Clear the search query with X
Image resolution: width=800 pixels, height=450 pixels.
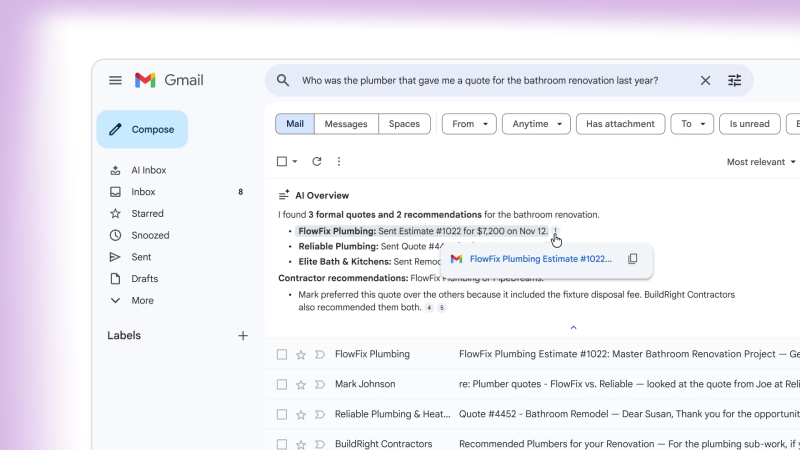click(x=705, y=80)
